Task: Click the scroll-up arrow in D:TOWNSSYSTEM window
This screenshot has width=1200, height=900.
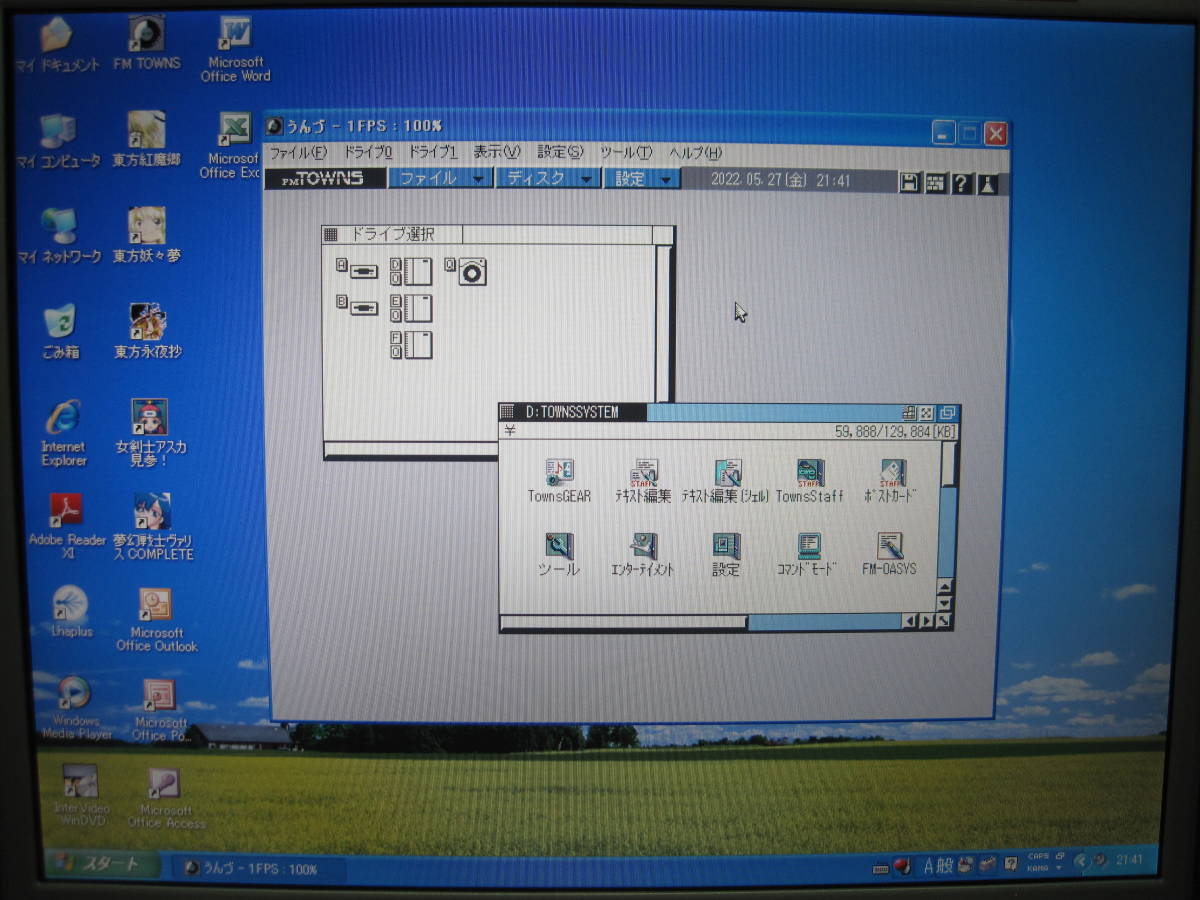Action: (945, 586)
